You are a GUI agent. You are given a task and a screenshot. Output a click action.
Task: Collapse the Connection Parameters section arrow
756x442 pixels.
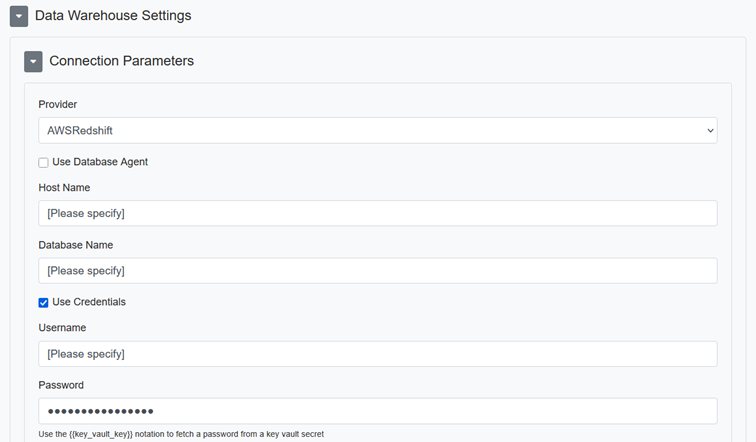point(33,61)
